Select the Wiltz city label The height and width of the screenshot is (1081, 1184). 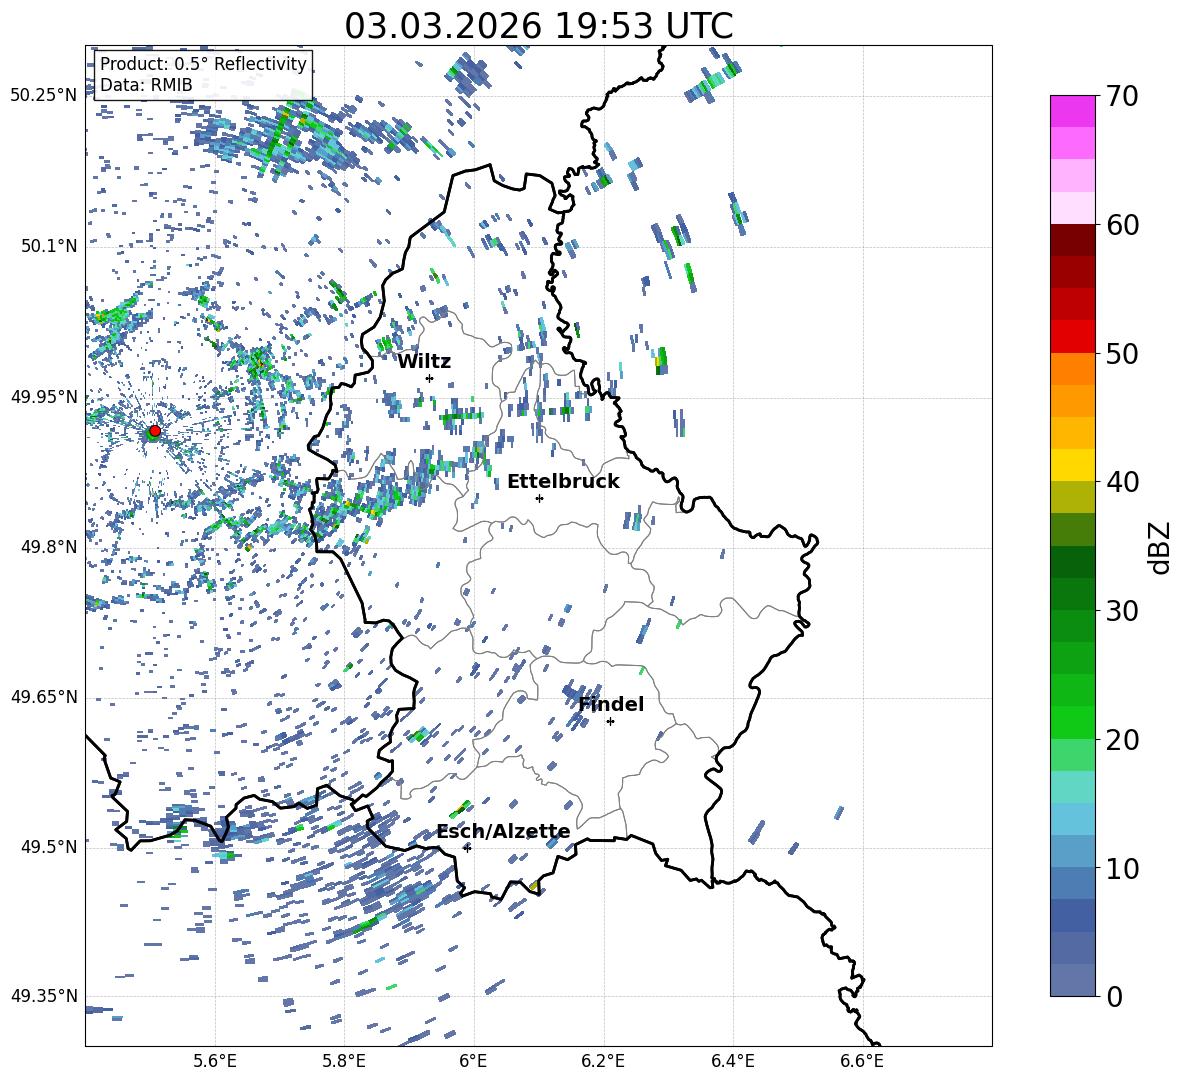[x=424, y=361]
